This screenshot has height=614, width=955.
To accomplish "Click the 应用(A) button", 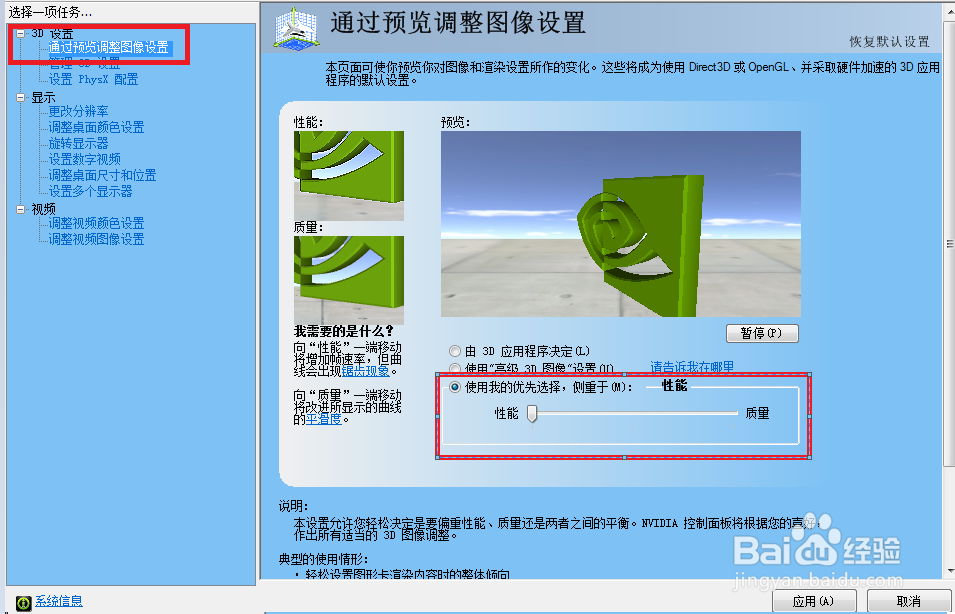I will [814, 601].
